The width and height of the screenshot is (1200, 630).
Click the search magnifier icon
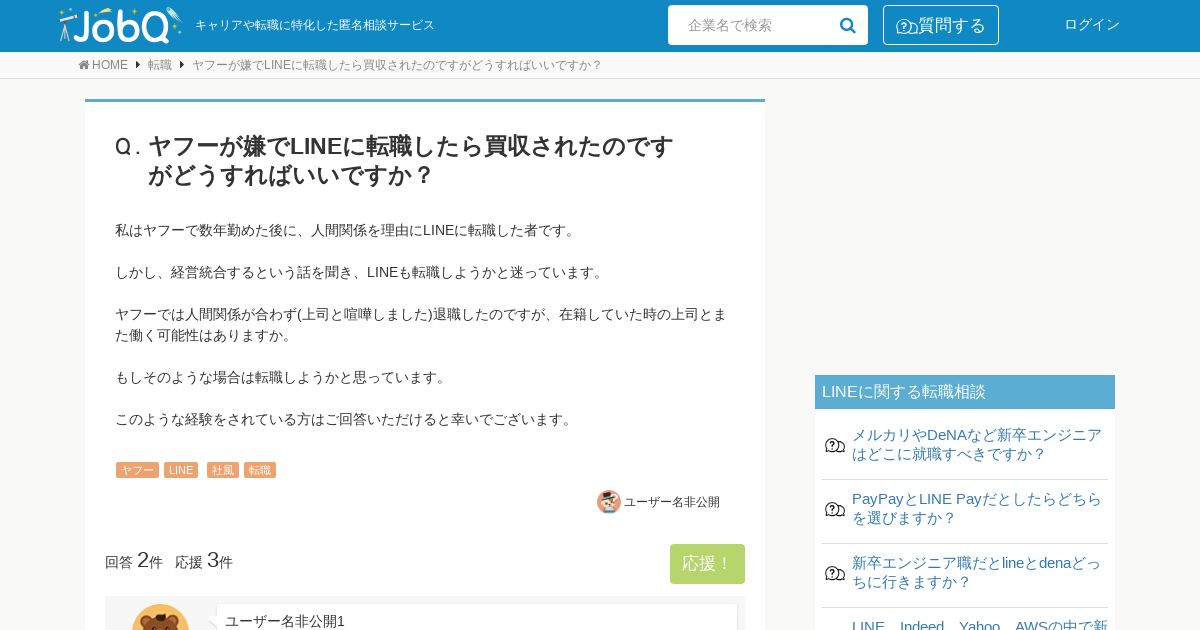(x=848, y=25)
